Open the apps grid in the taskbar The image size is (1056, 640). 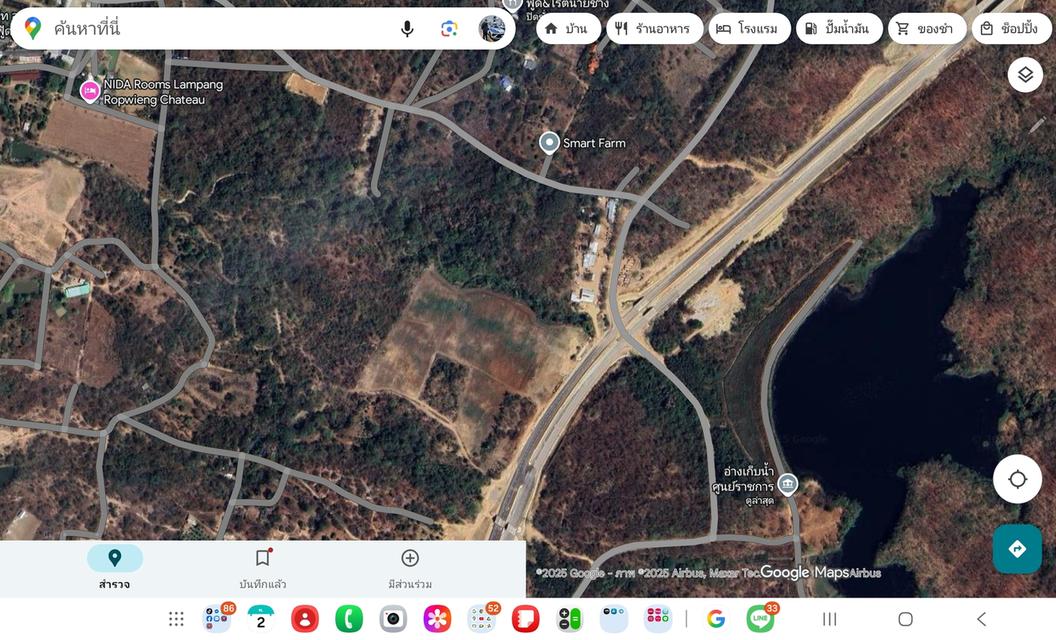[176, 618]
